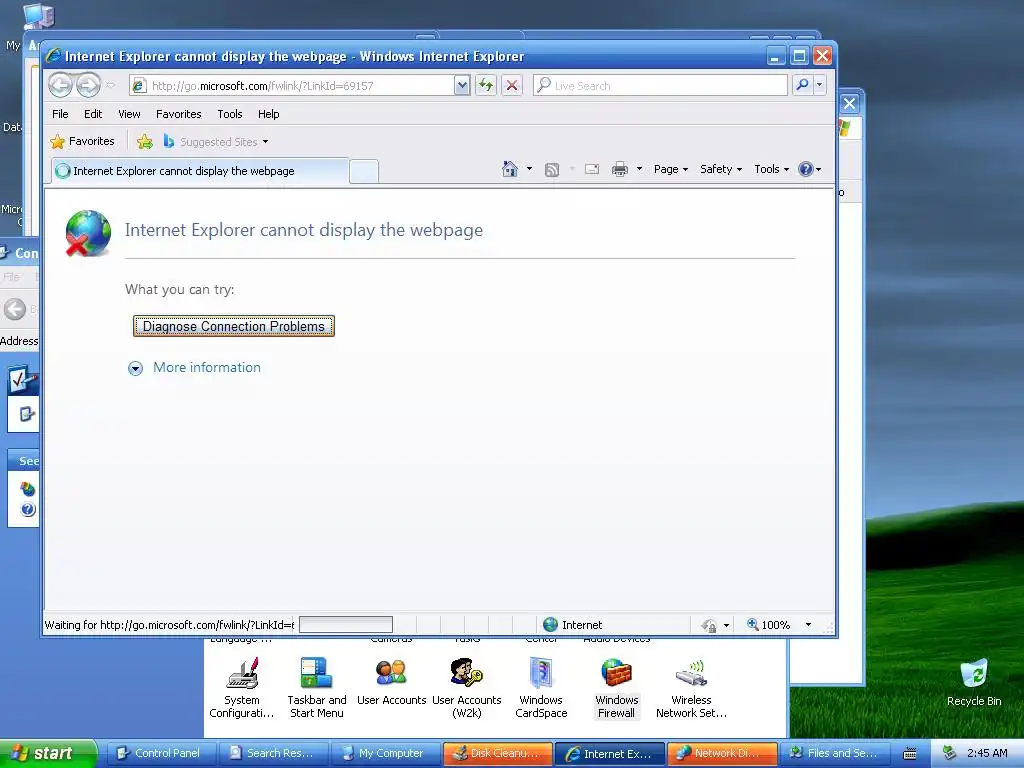
Task: Open the recent pages dropdown arrow
Action: [x=110, y=85]
